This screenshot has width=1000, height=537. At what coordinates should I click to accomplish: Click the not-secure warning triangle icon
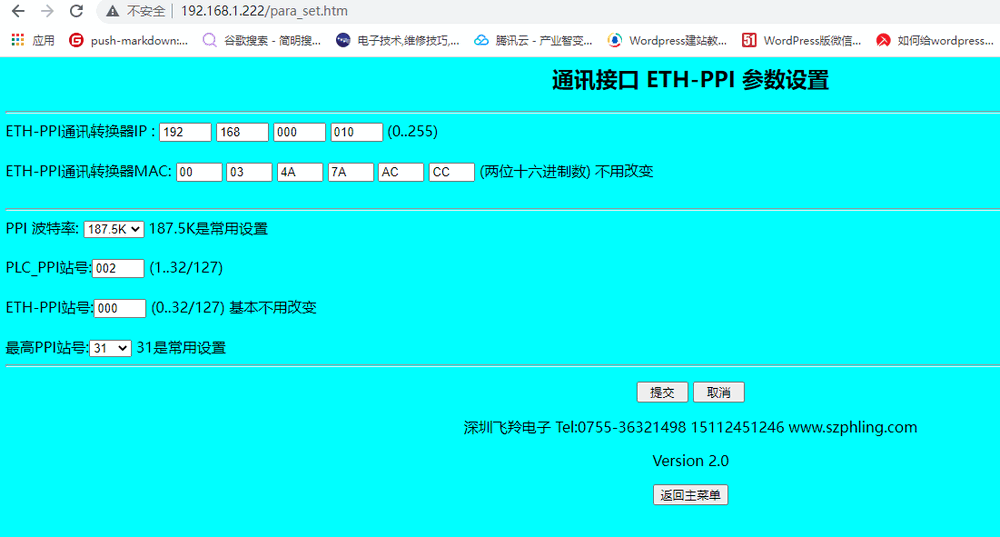[x=112, y=11]
